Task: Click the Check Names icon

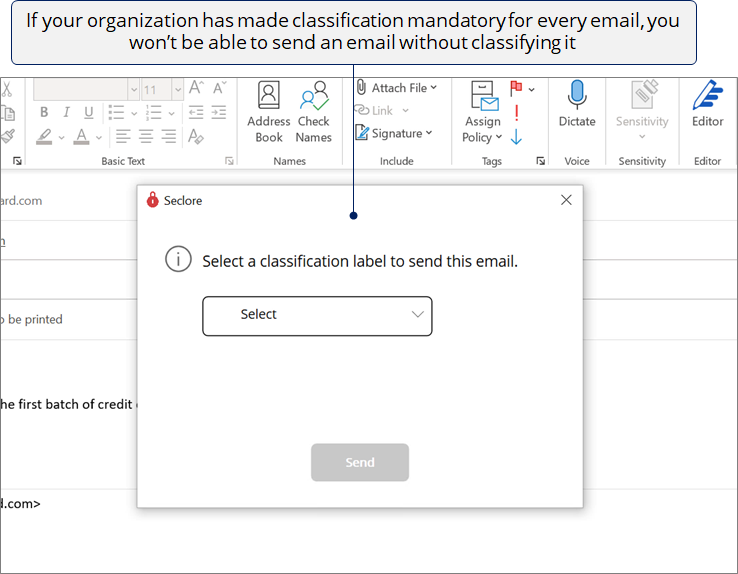Action: 314,111
